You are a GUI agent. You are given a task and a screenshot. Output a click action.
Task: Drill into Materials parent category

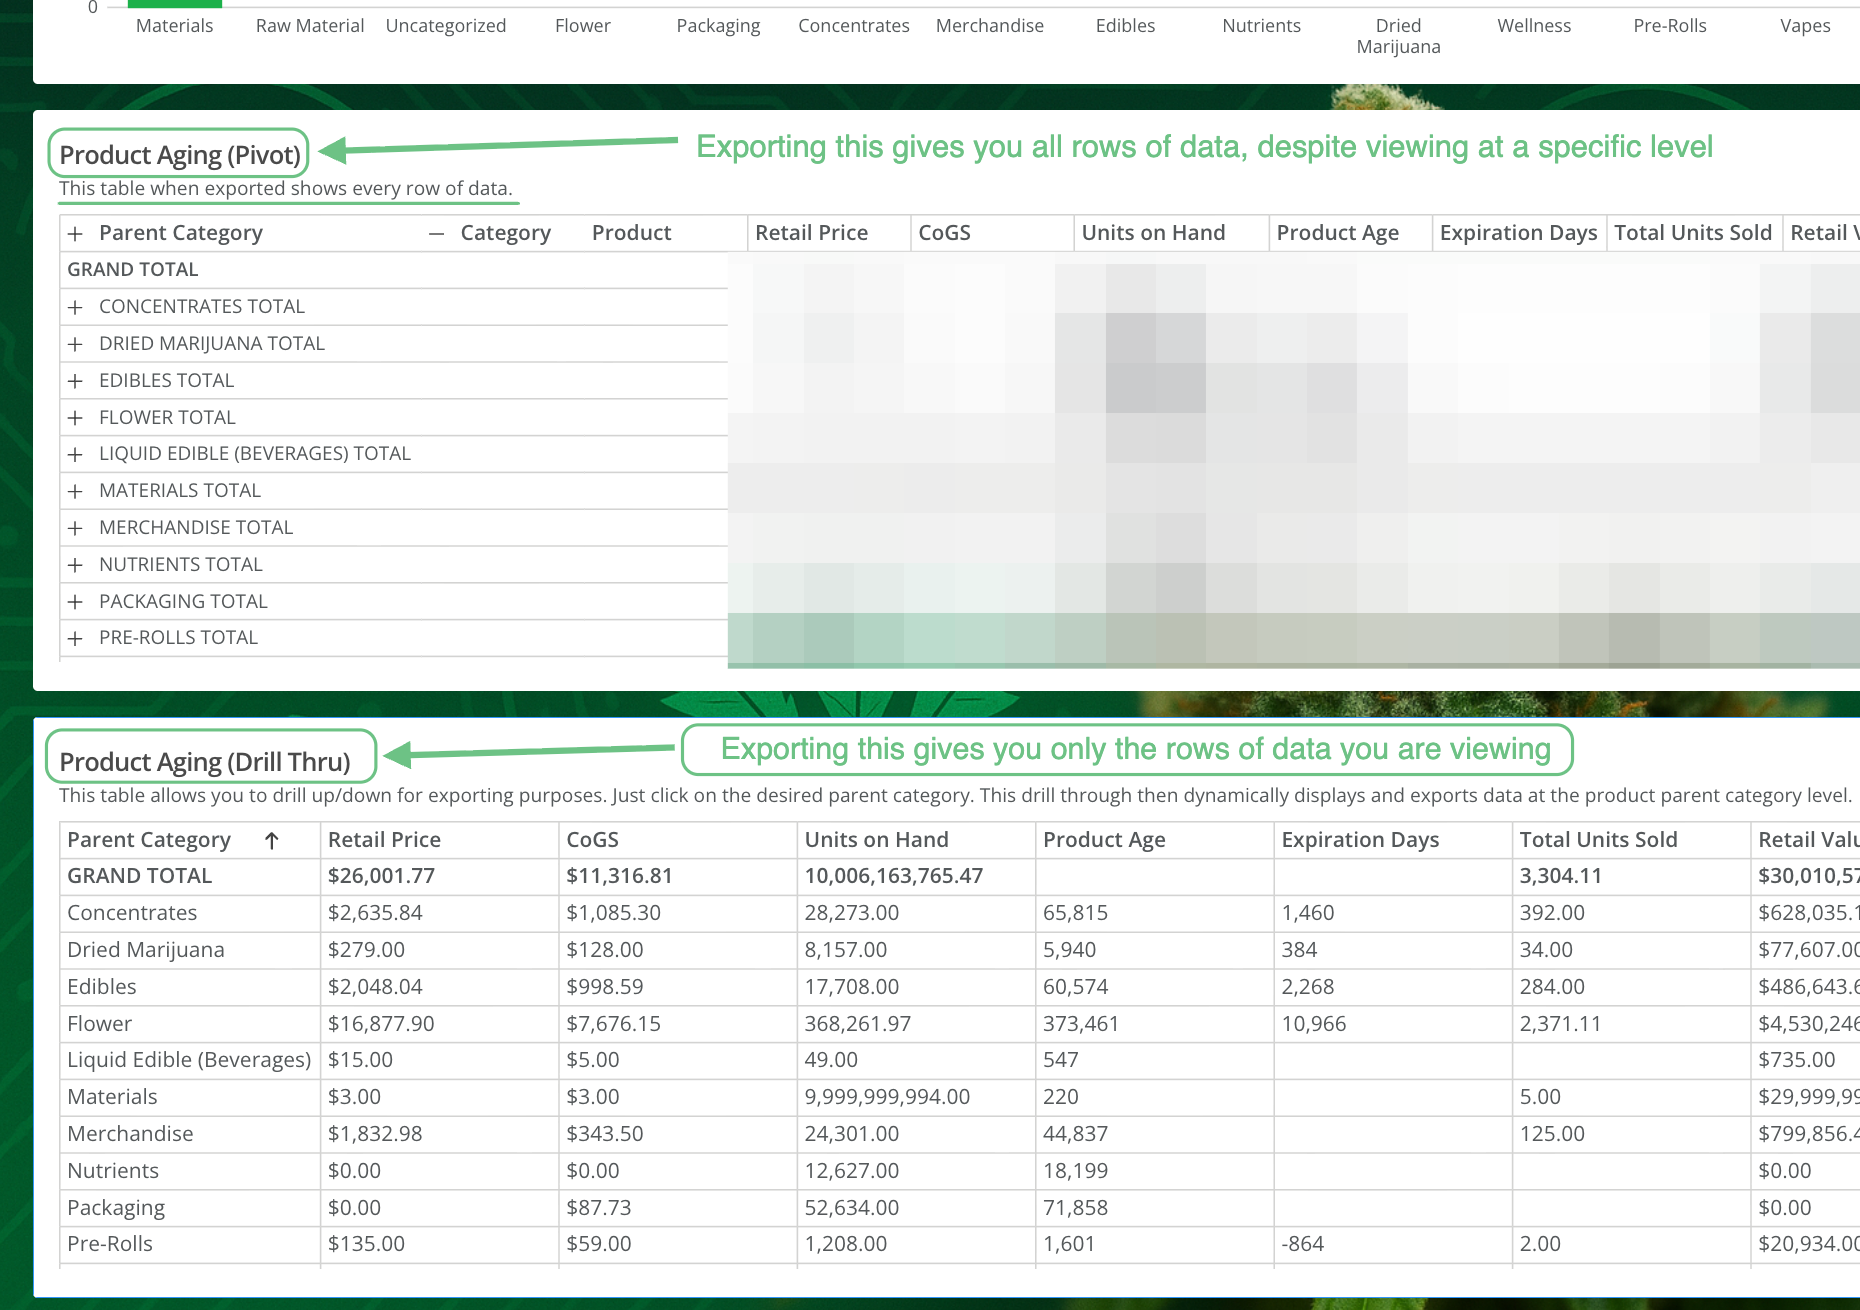pyautogui.click(x=112, y=1097)
